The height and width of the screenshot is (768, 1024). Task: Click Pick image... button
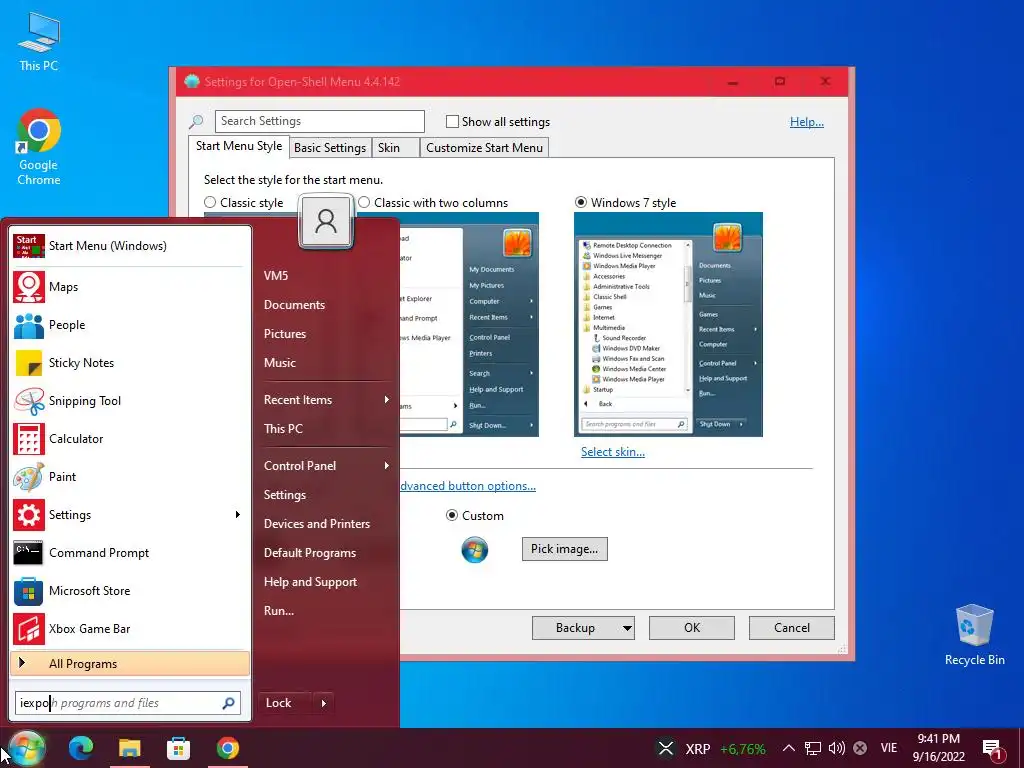(x=564, y=549)
